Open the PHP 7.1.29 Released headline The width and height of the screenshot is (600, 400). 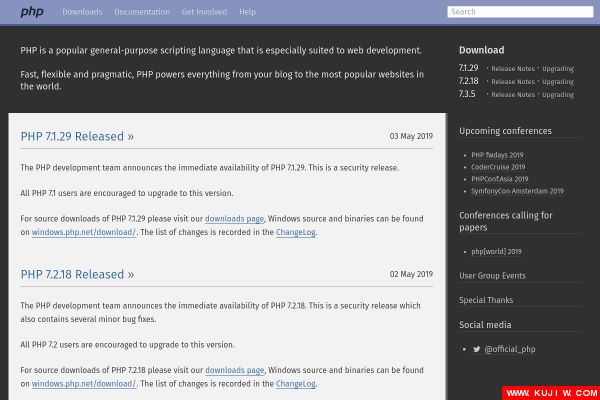[77, 136]
